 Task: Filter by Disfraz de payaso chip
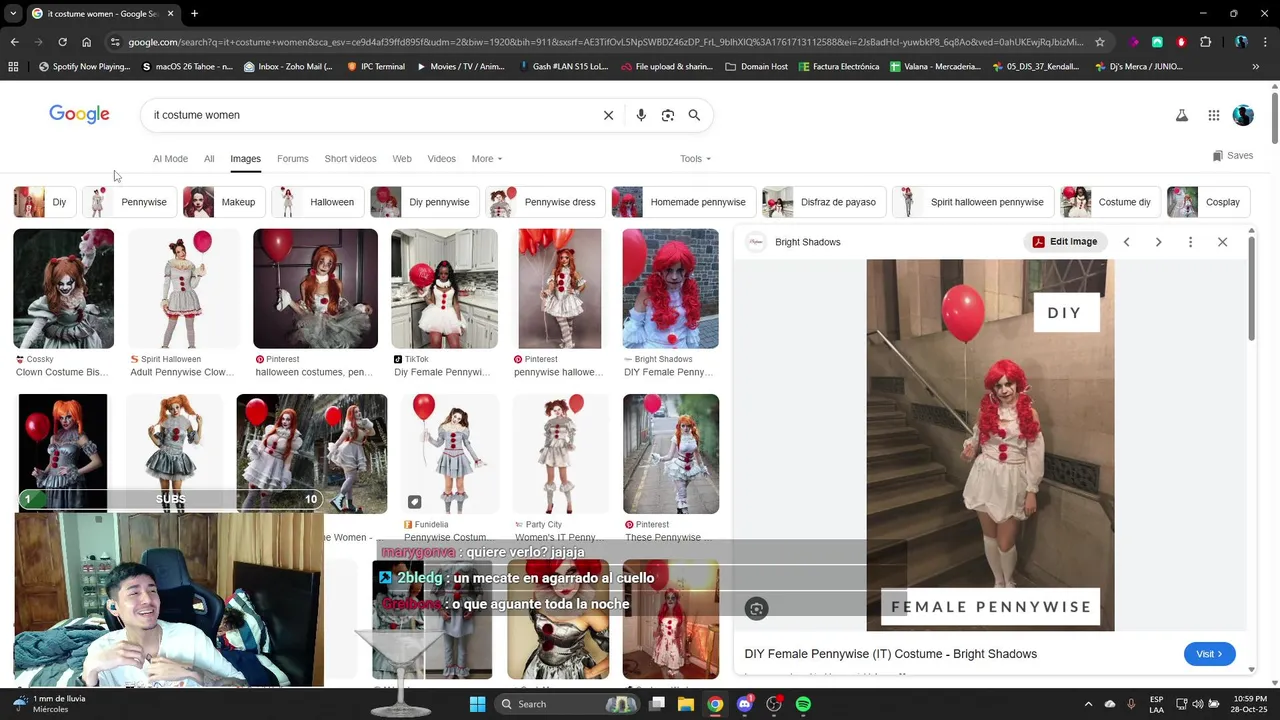(x=823, y=202)
